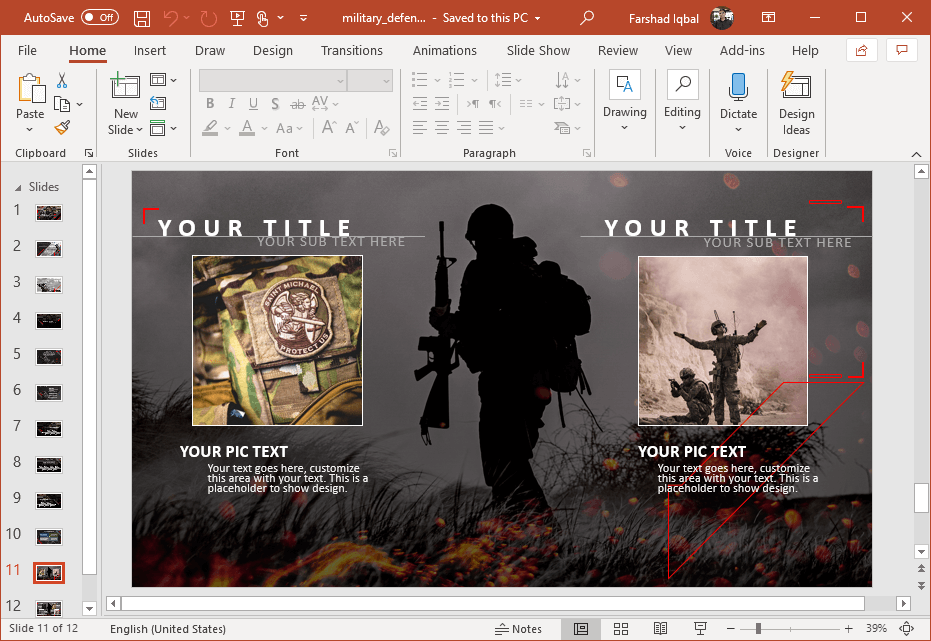Toggle bold formatting
This screenshot has height=641, width=931.
pyautogui.click(x=209, y=103)
